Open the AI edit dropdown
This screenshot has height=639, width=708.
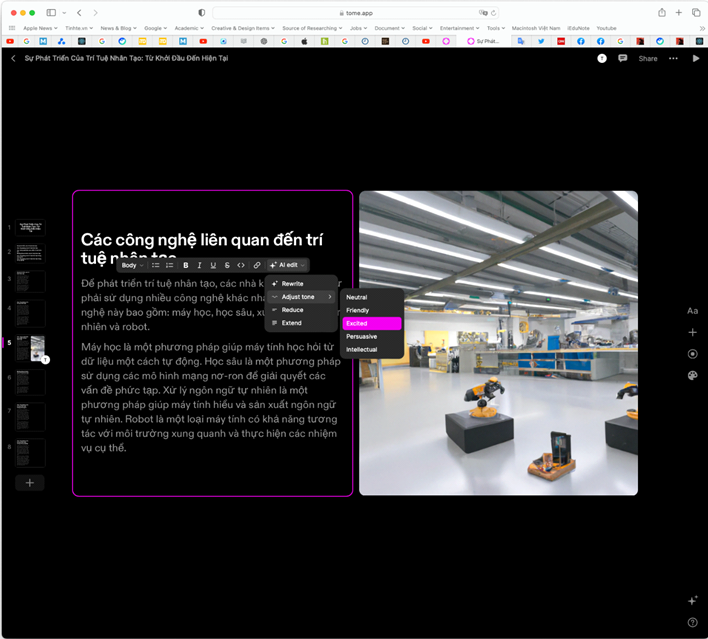point(287,265)
